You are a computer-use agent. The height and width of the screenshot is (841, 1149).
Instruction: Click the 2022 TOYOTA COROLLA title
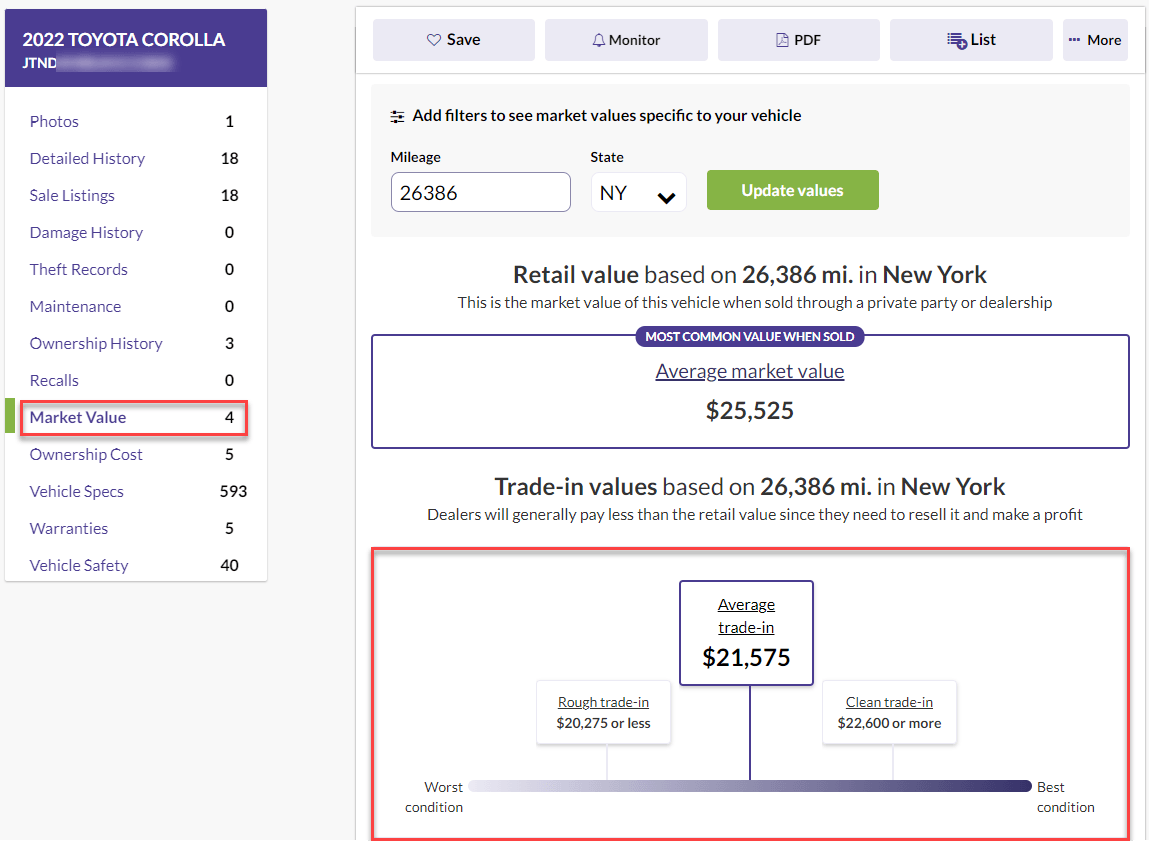123,40
